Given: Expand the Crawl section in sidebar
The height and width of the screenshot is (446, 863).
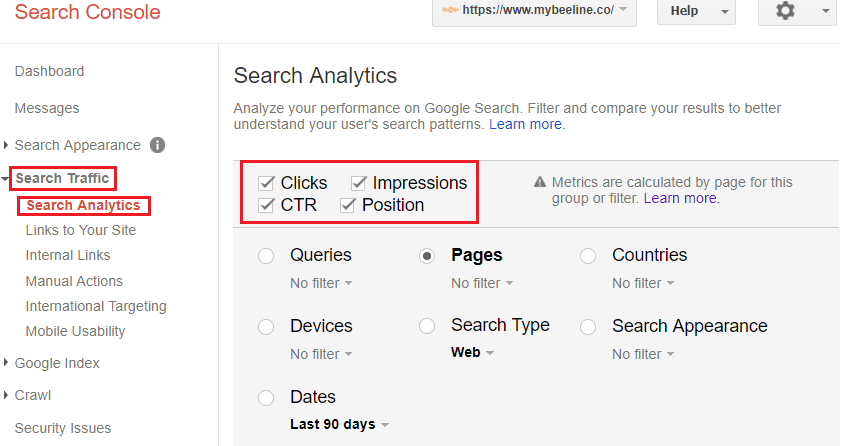Looking at the screenshot, I should (32, 395).
